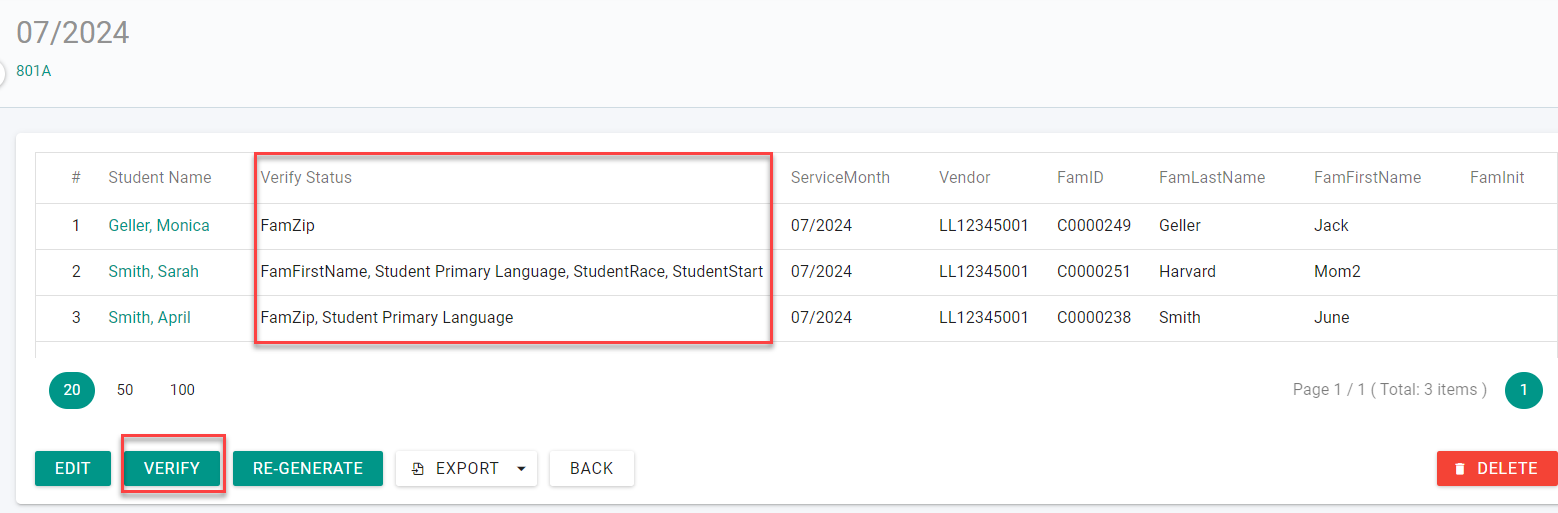Open student Smith, April link
This screenshot has height=513, width=1558.
click(x=149, y=318)
